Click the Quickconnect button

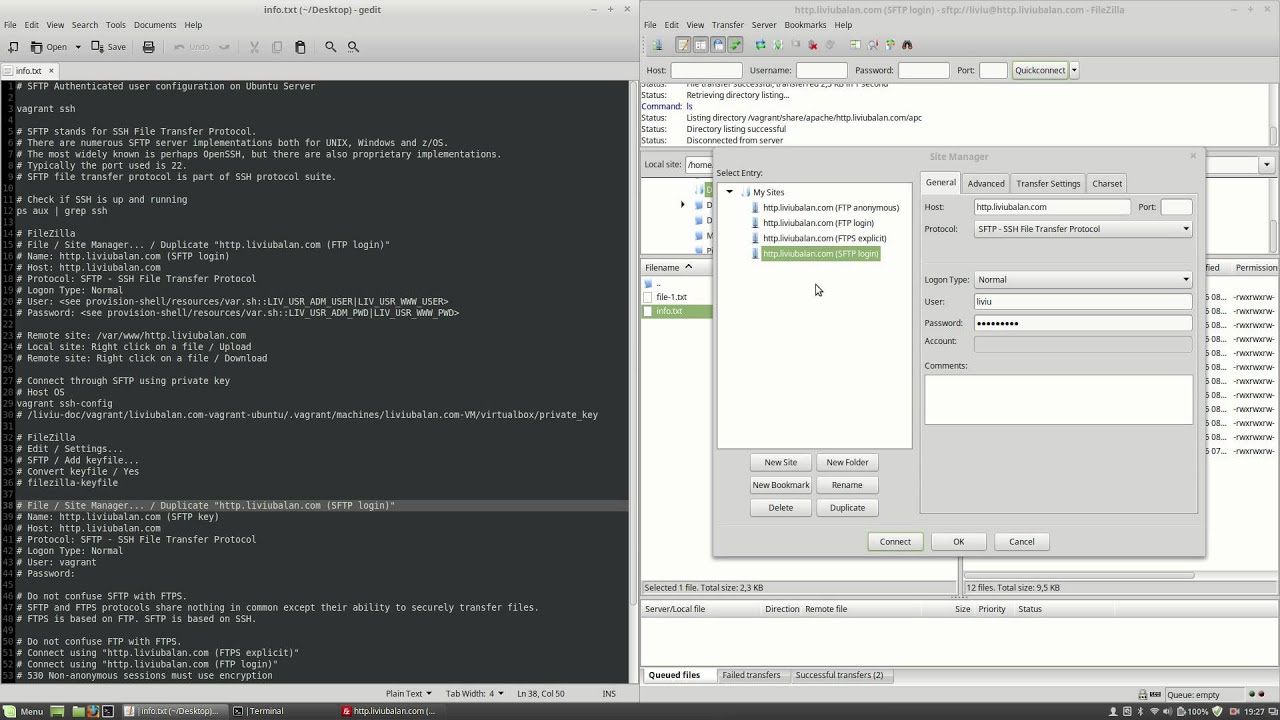pyautogui.click(x=1040, y=70)
